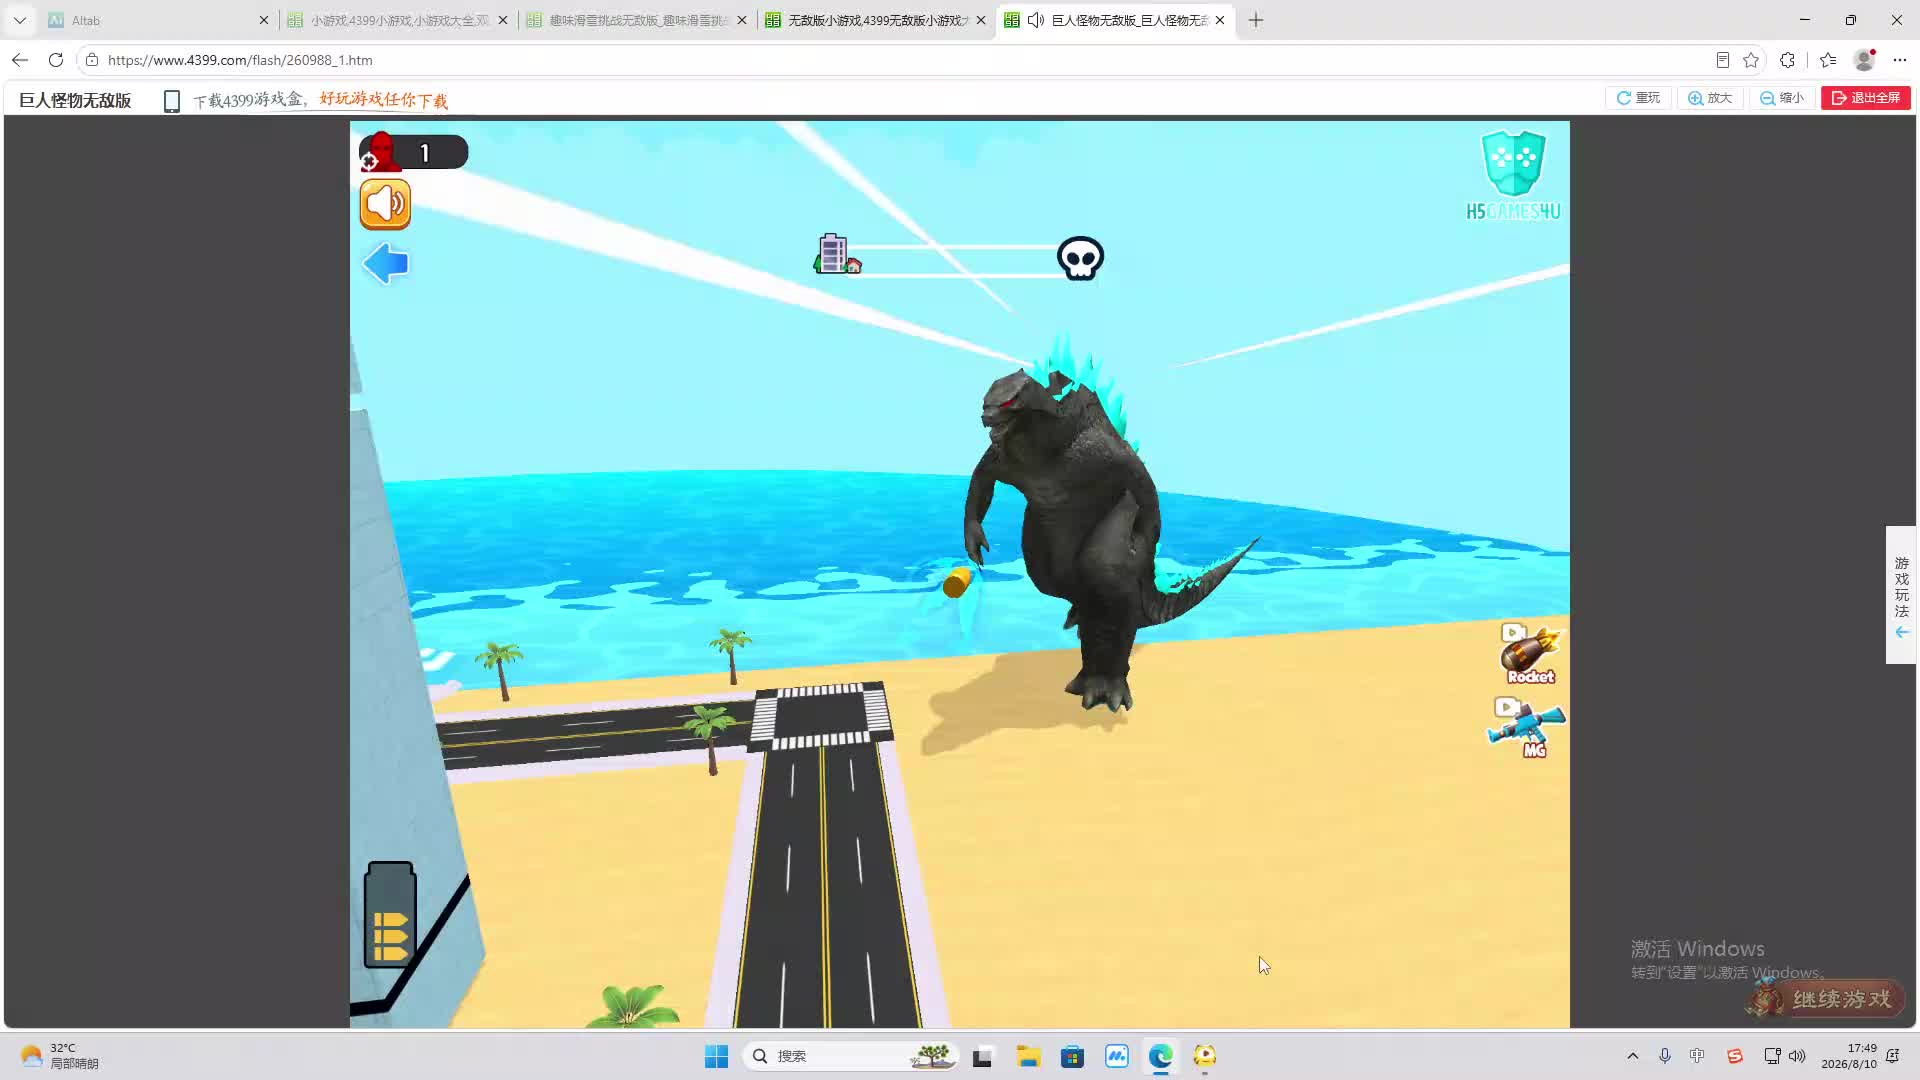1920x1080 pixels.
Task: Open the 游戏玩法 side panel
Action: click(x=1901, y=595)
